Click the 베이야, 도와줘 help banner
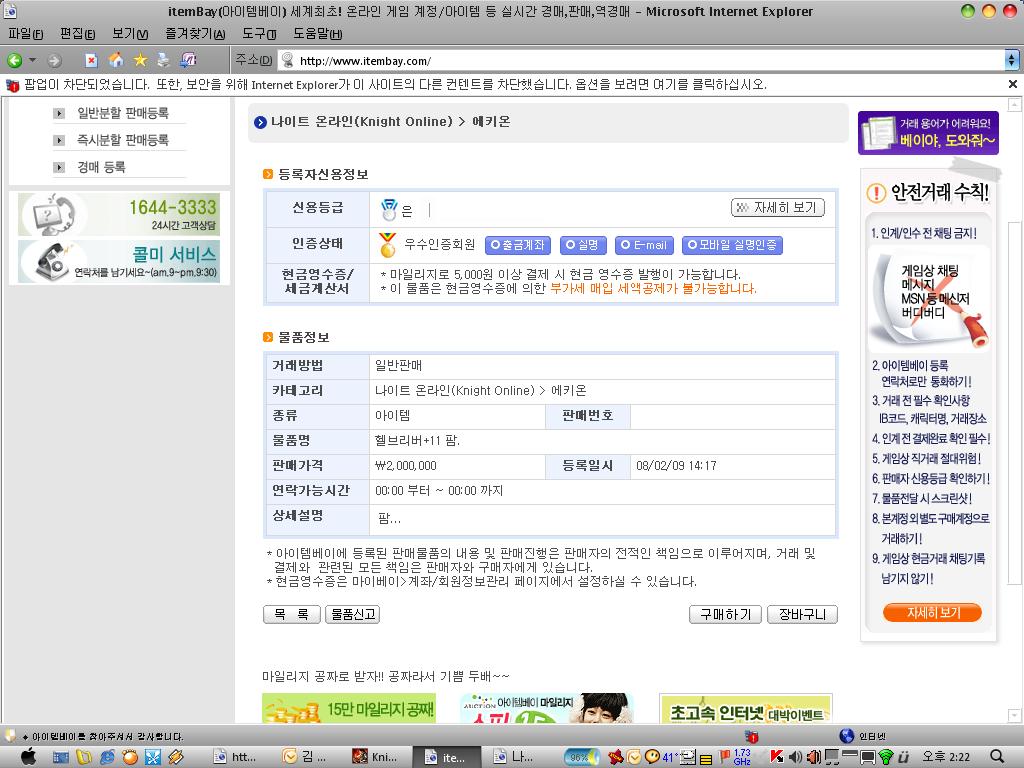1024x768 pixels. (x=928, y=133)
